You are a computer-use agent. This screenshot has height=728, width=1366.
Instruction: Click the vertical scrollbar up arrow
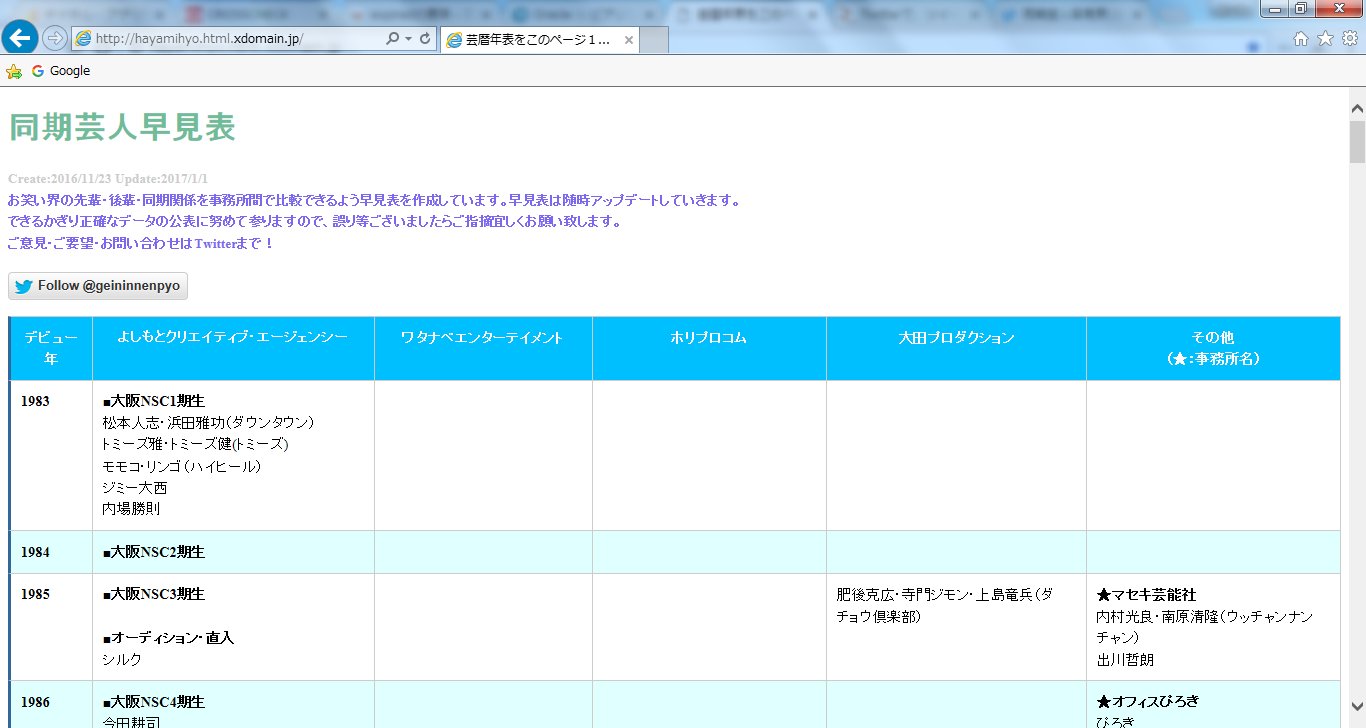1357,107
